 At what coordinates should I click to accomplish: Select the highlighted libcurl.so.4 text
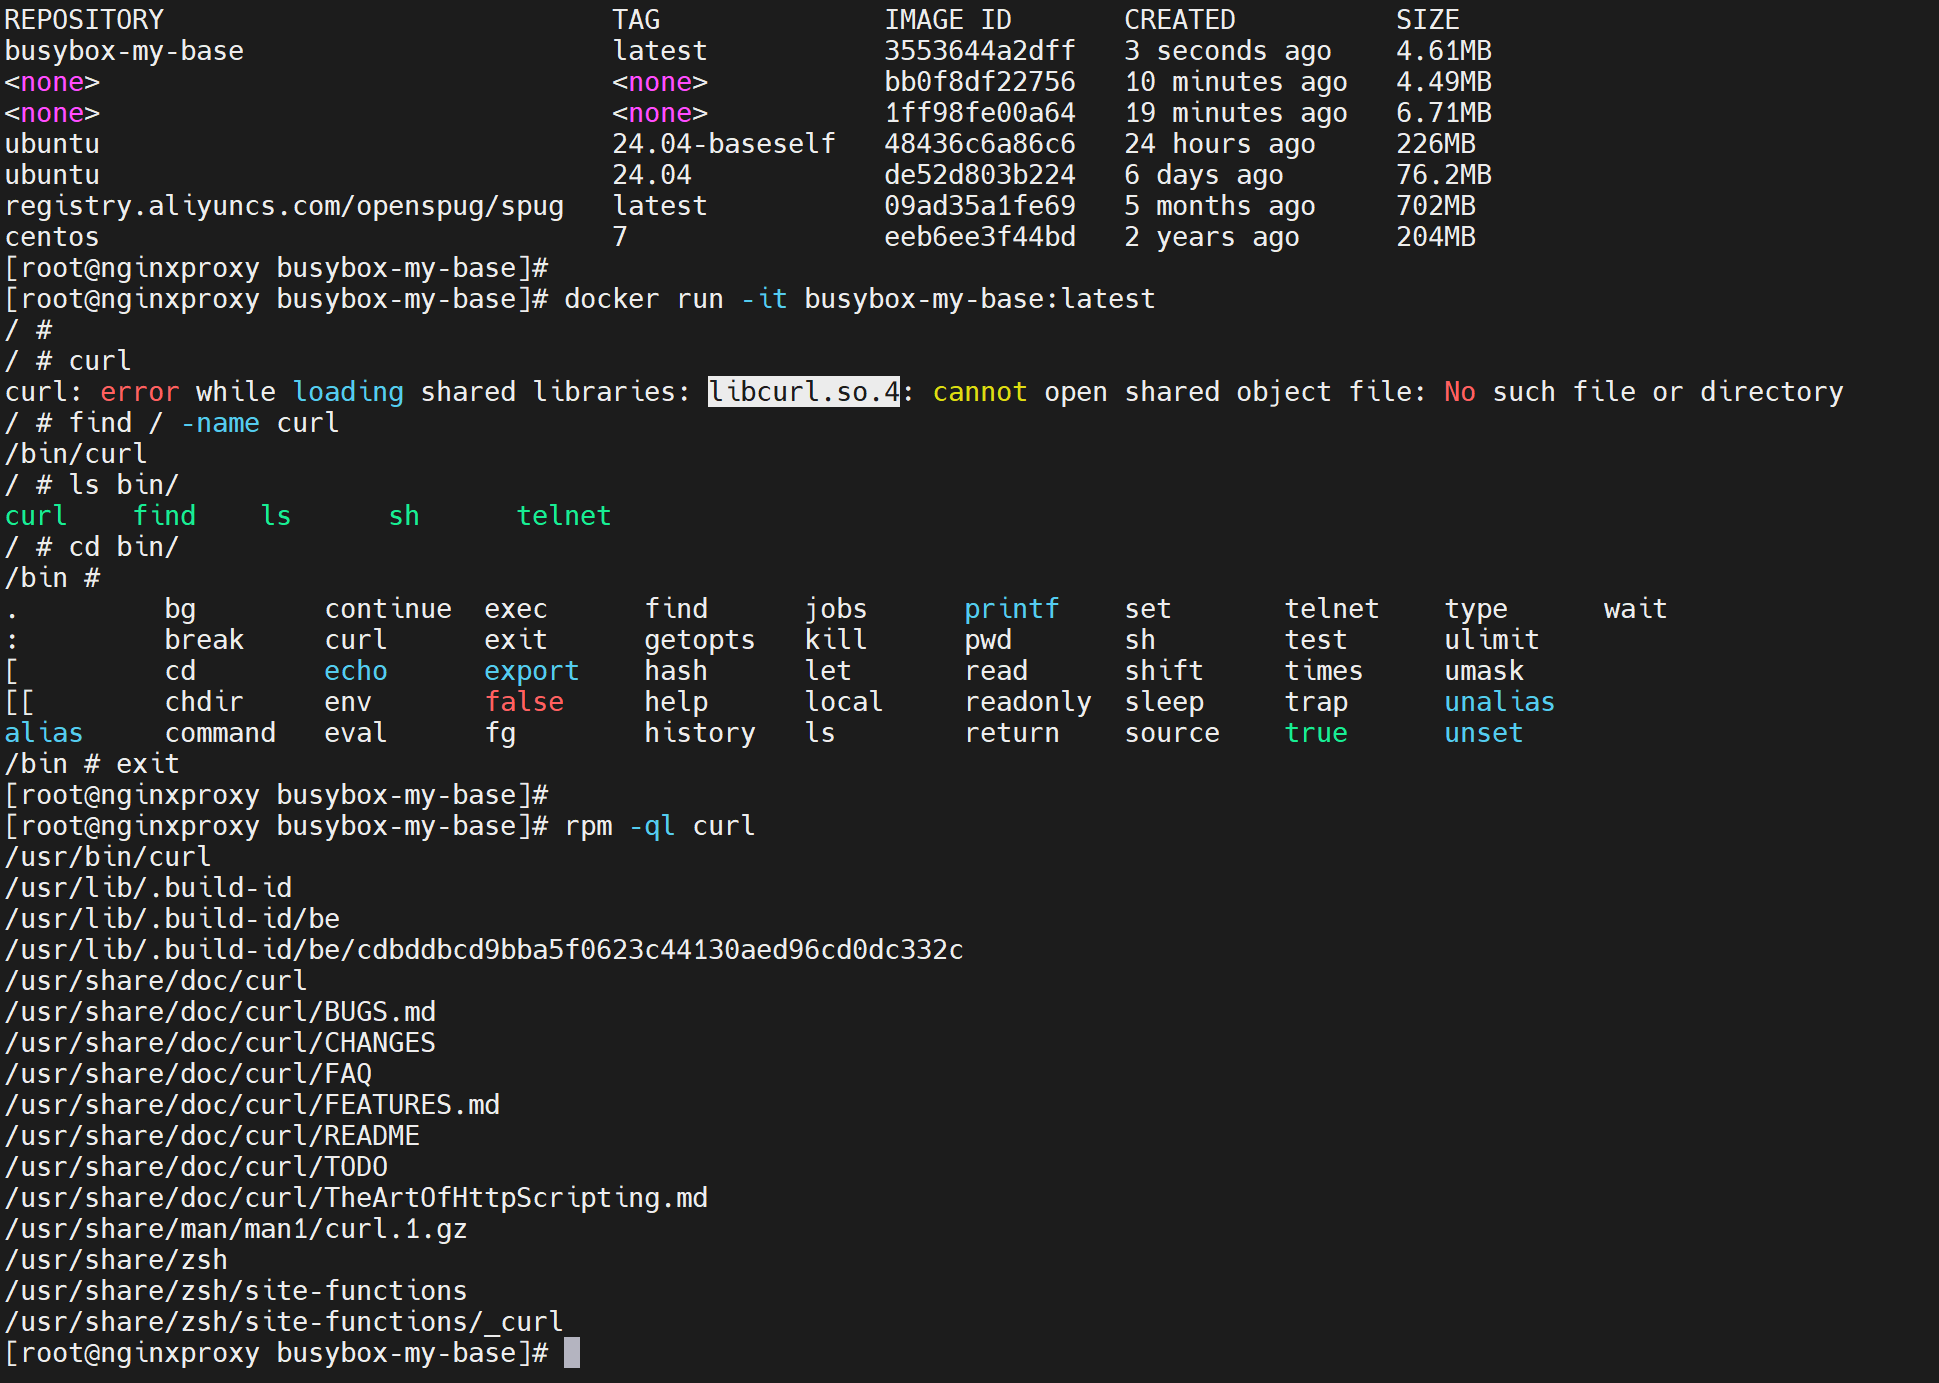pyautogui.click(x=803, y=391)
